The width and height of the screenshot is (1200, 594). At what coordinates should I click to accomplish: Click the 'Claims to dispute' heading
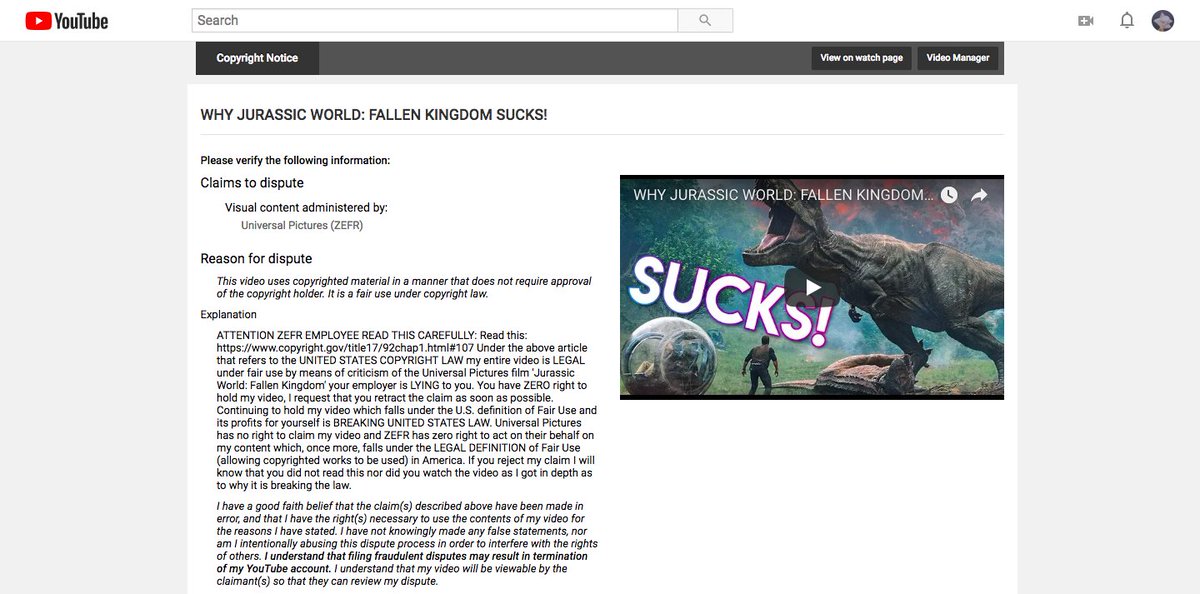tap(252, 183)
